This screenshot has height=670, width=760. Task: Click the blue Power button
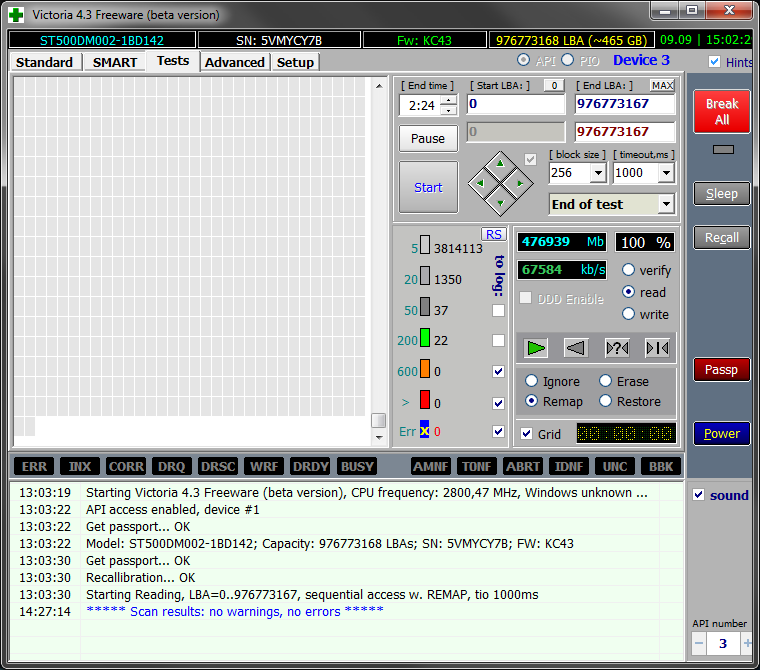pyautogui.click(x=722, y=433)
